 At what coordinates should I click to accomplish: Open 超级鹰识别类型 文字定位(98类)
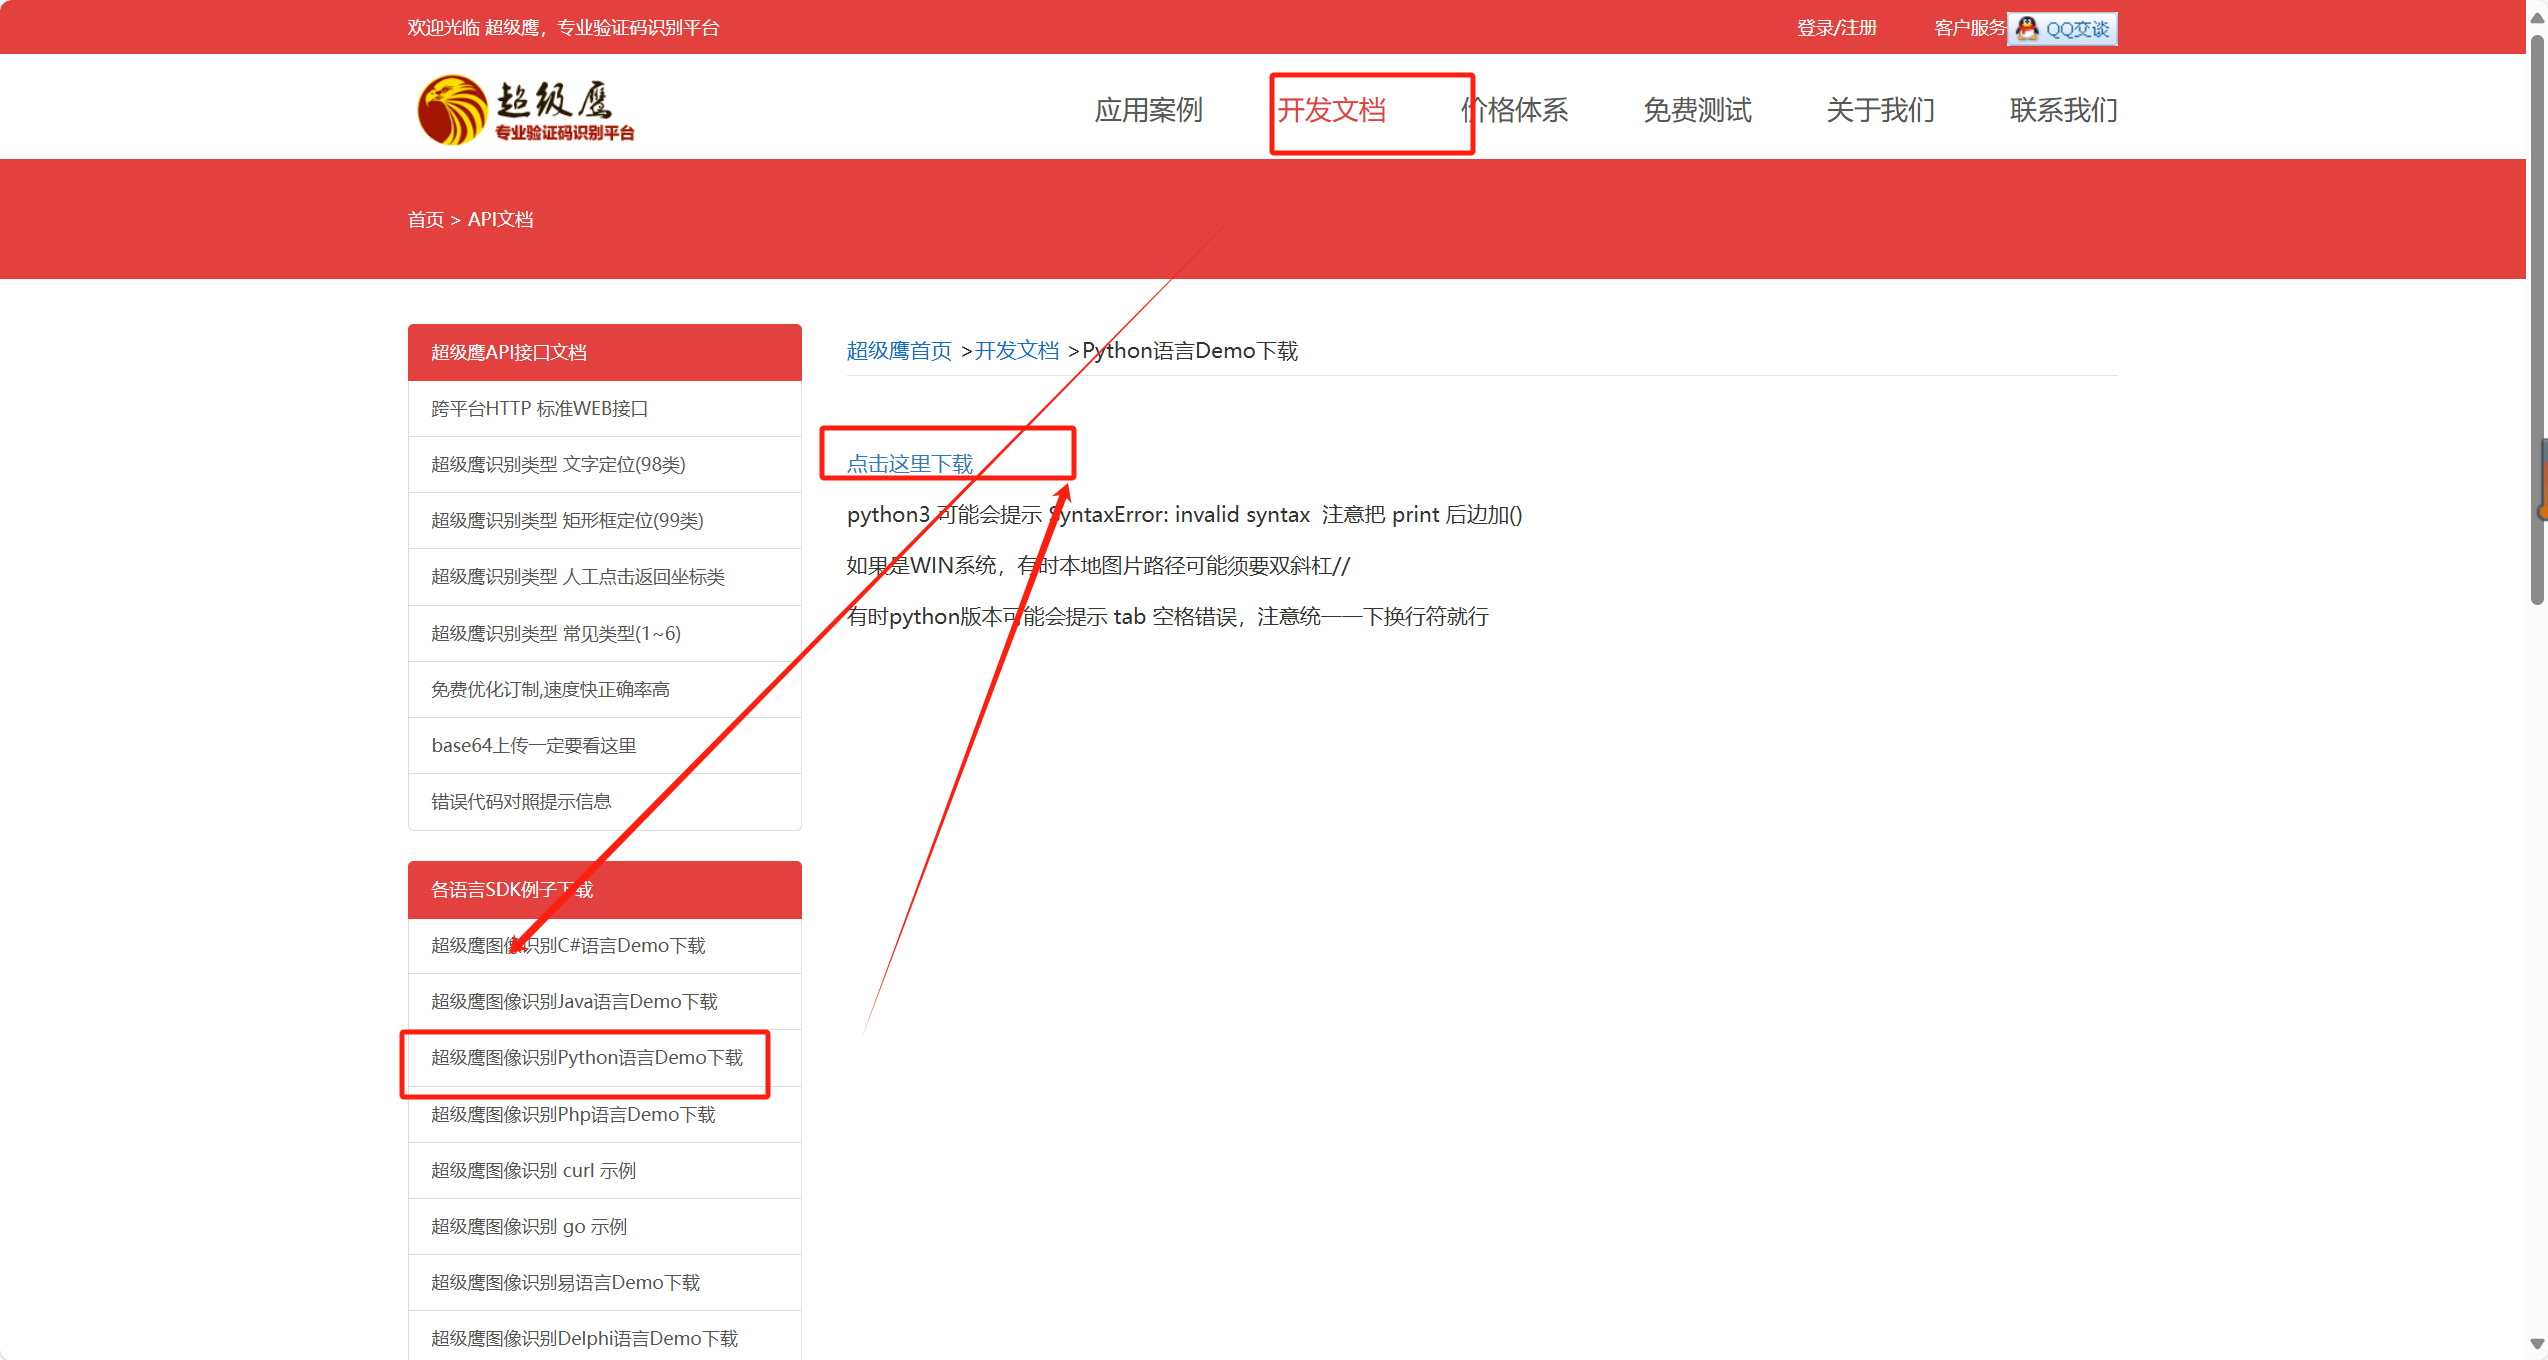[605, 465]
